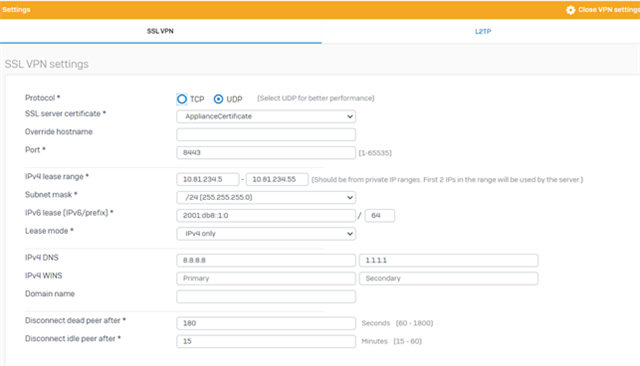Image resolution: width=640 pixels, height=366 pixels.
Task: Expand the Subnet mask dropdown
Action: point(266,197)
